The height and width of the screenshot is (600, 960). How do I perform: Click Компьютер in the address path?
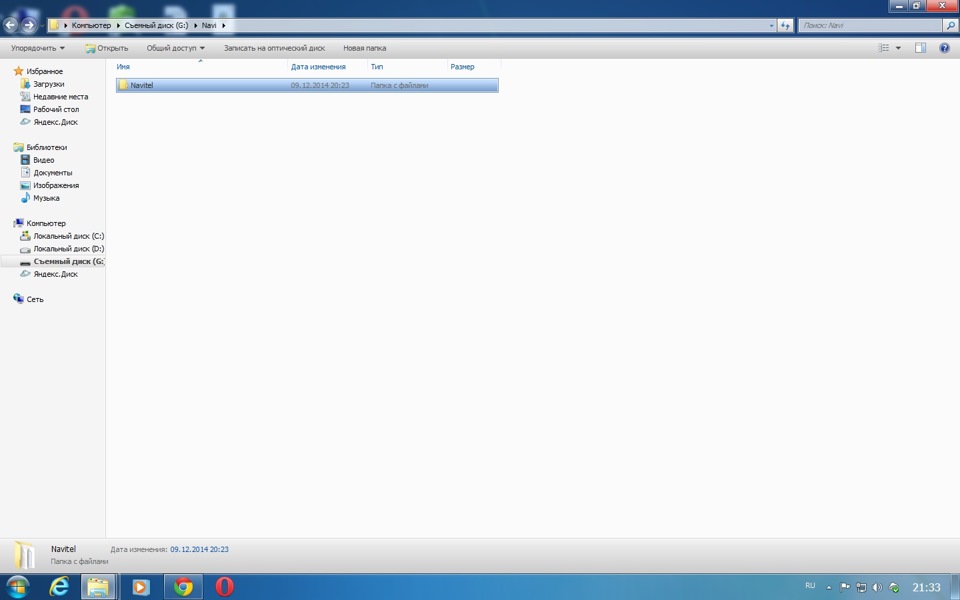tap(91, 25)
